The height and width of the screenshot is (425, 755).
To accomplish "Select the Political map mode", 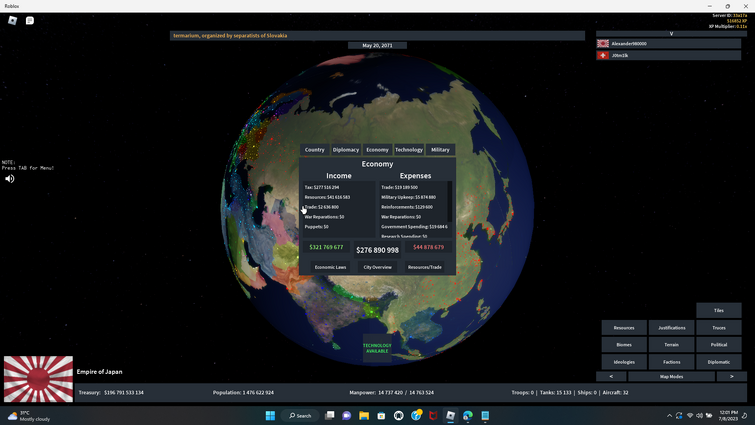I will (718, 345).
